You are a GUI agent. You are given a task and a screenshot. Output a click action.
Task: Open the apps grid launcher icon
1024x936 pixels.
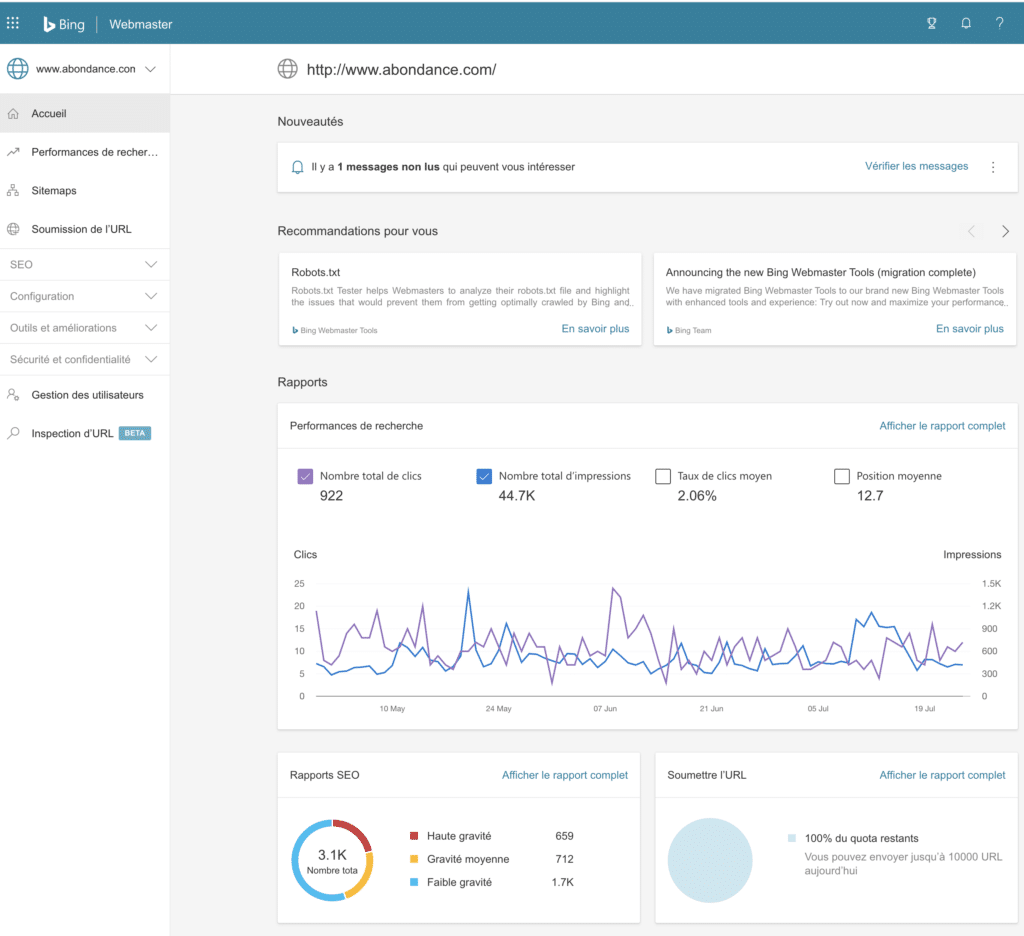click(x=13, y=24)
